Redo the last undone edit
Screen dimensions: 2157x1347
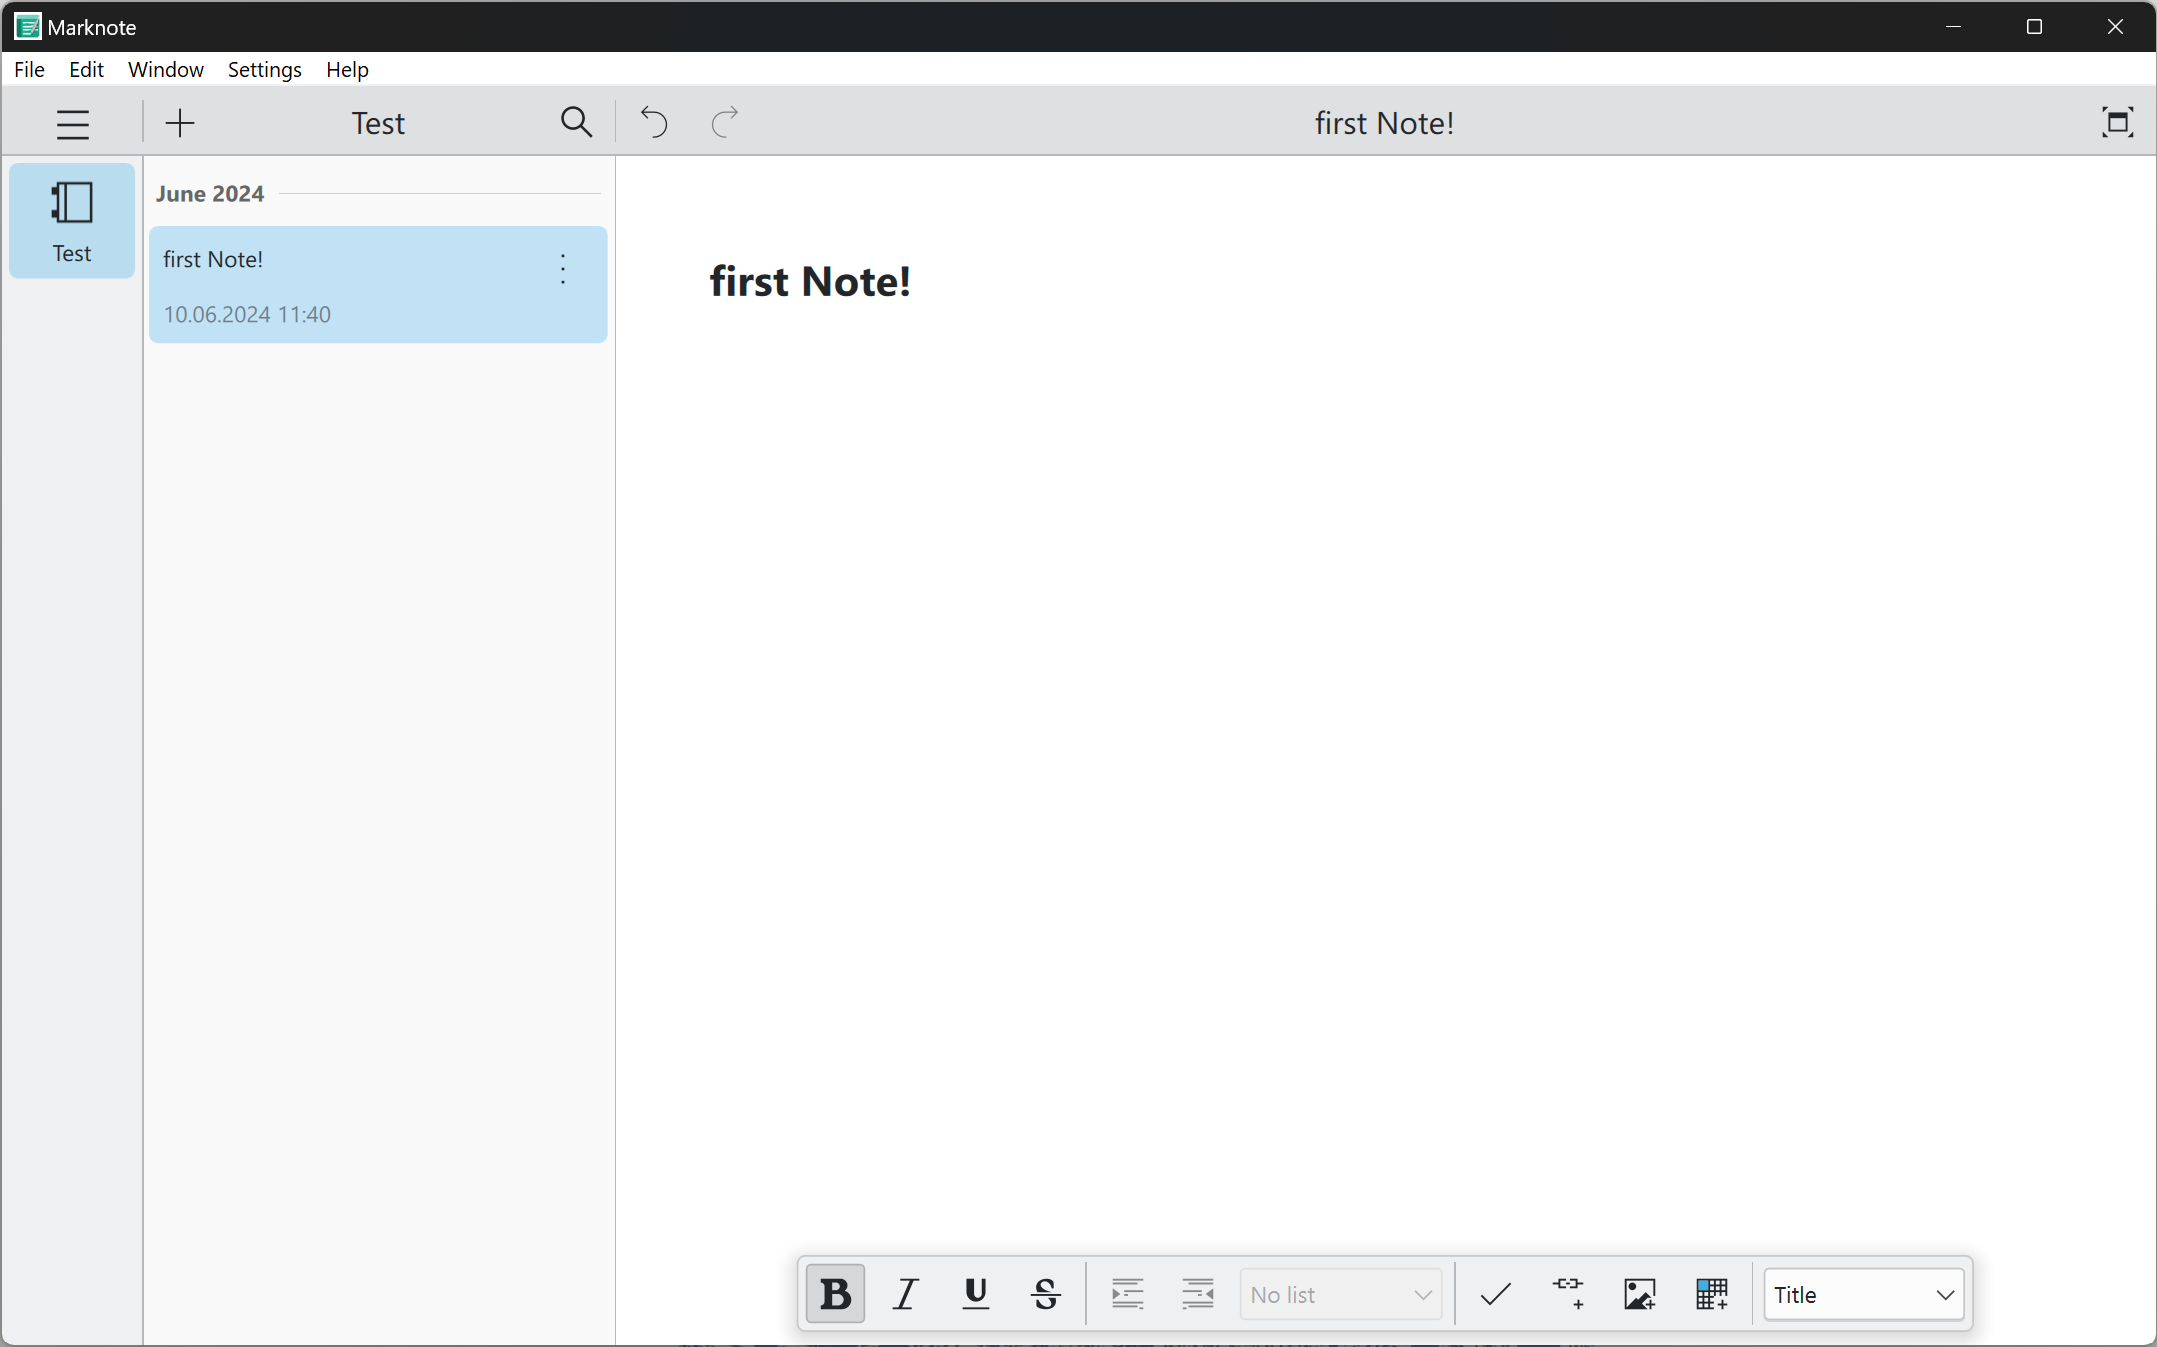point(725,122)
